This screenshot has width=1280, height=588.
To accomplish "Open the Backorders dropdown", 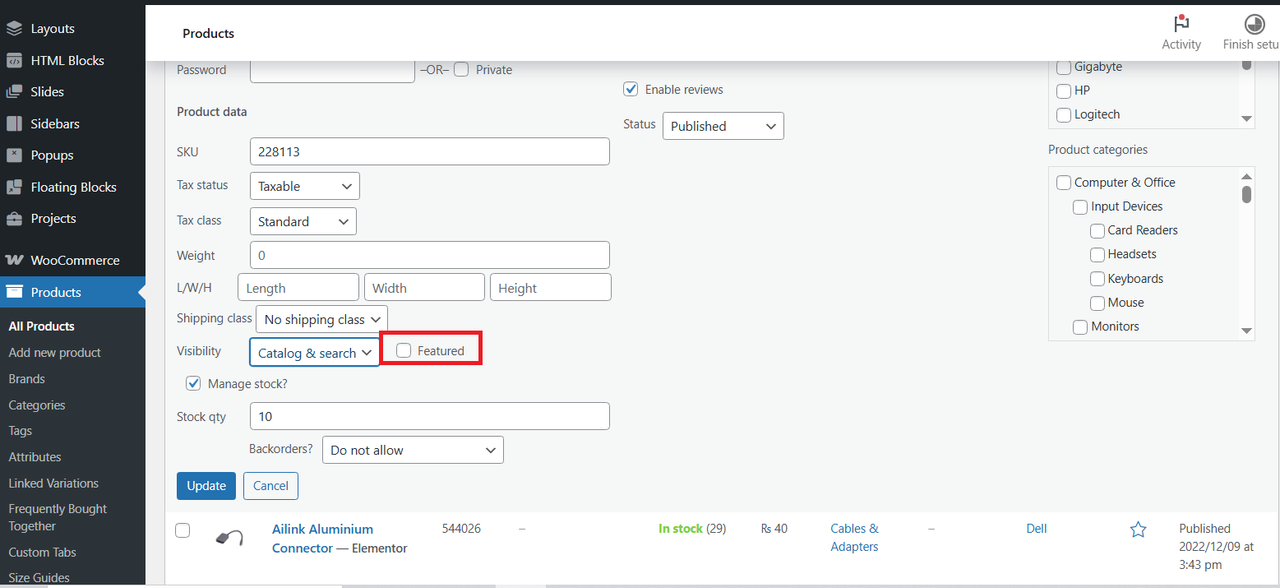I will click(413, 450).
